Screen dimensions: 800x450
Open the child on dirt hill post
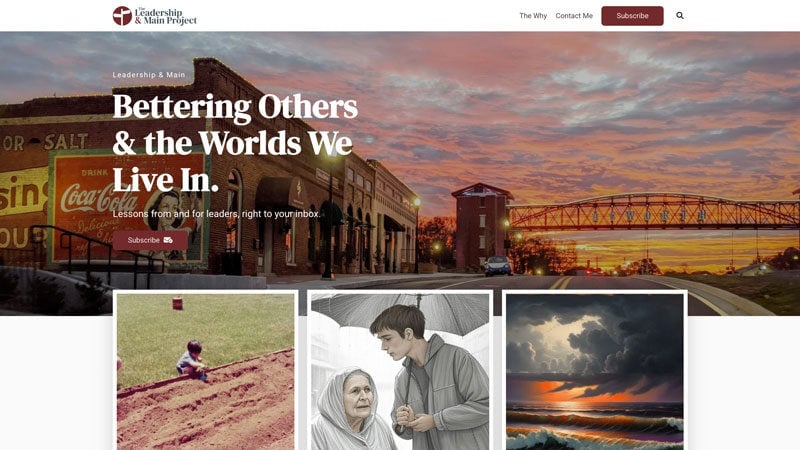click(x=205, y=371)
